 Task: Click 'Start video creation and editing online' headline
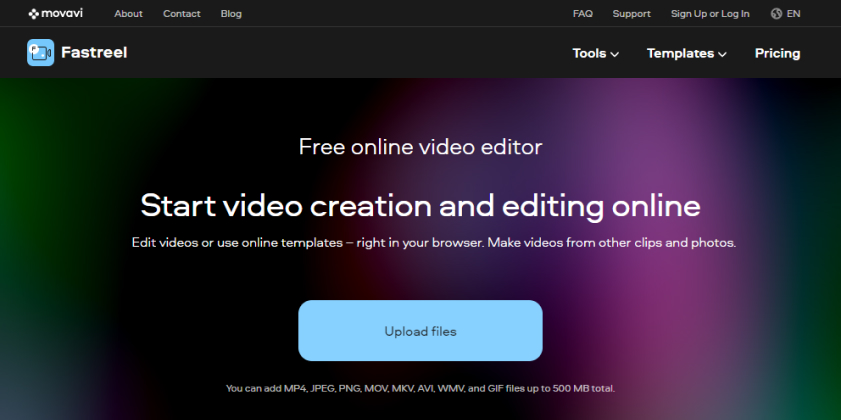click(x=420, y=205)
